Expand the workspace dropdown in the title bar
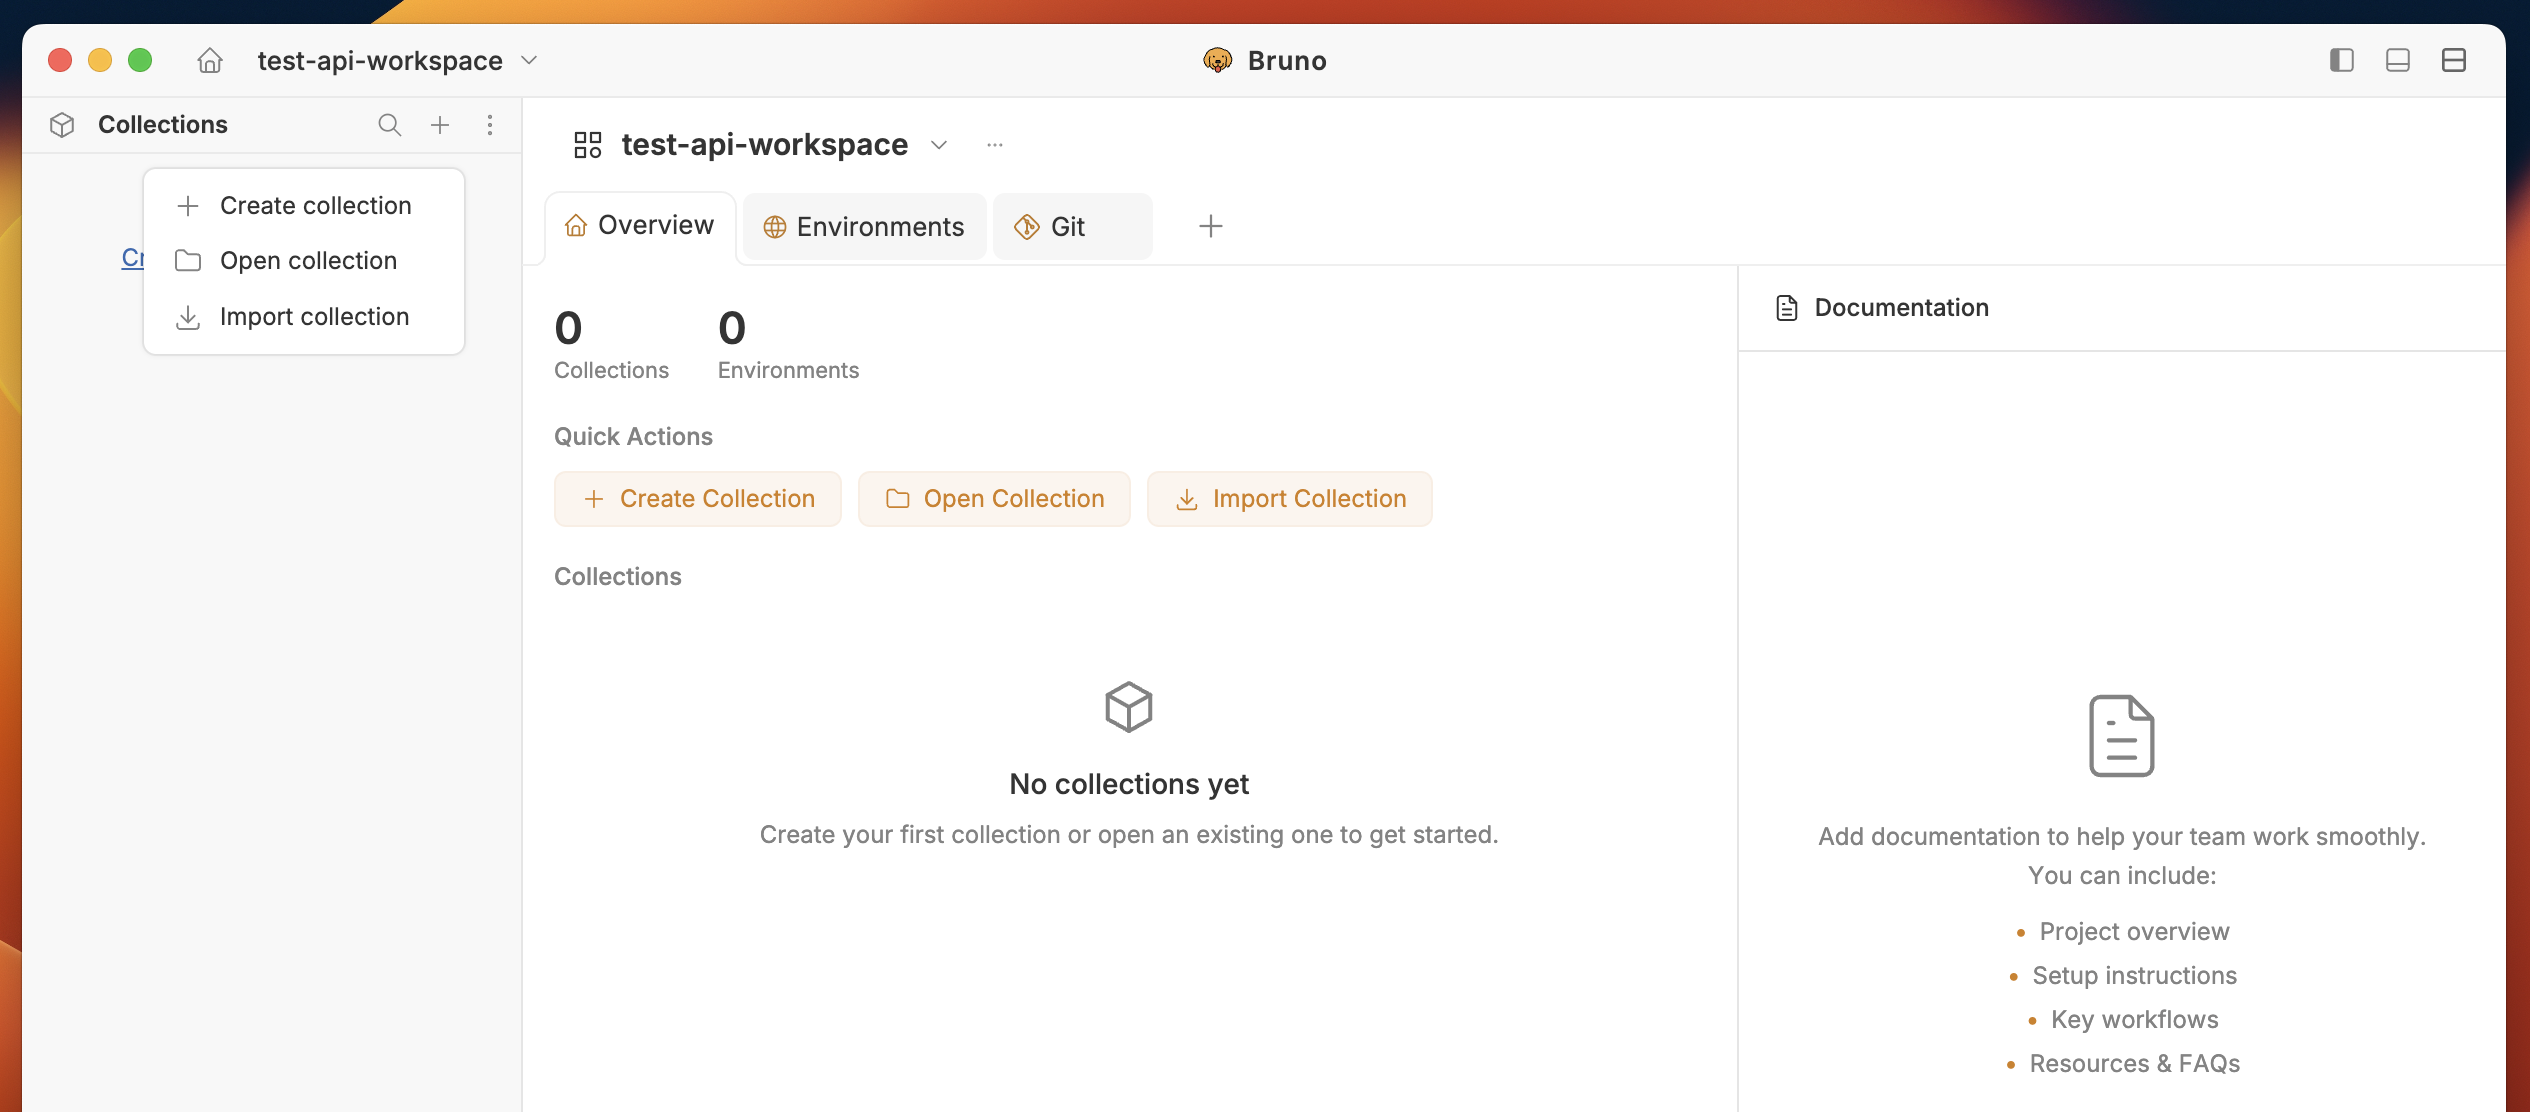The height and width of the screenshot is (1112, 2530). (x=530, y=60)
